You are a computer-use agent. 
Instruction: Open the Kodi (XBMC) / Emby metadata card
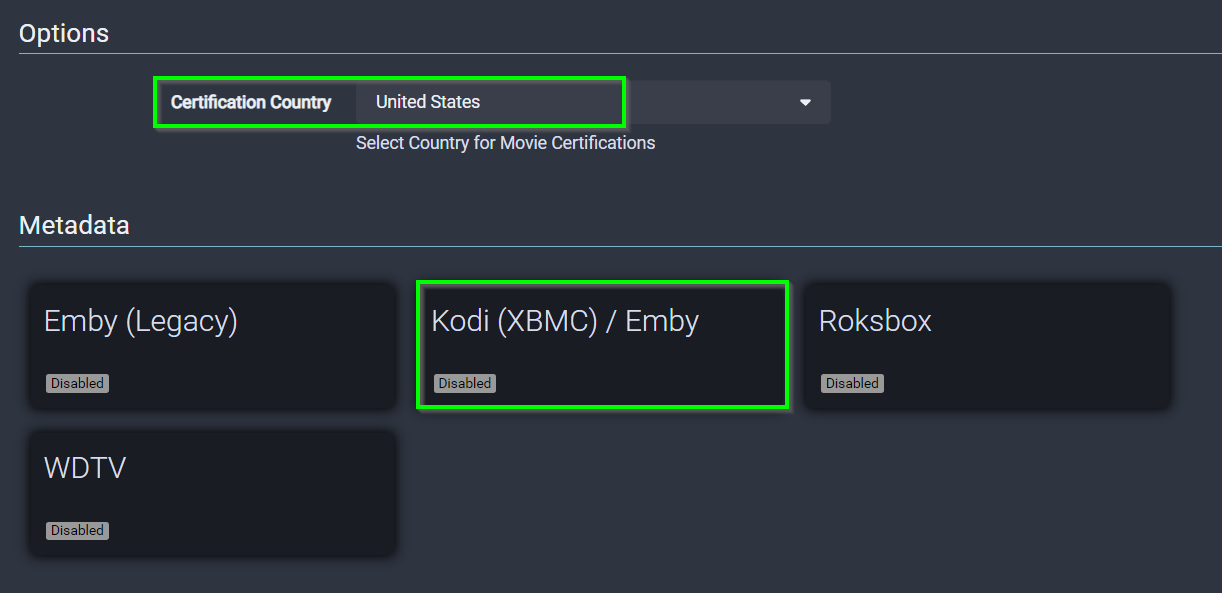(602, 346)
